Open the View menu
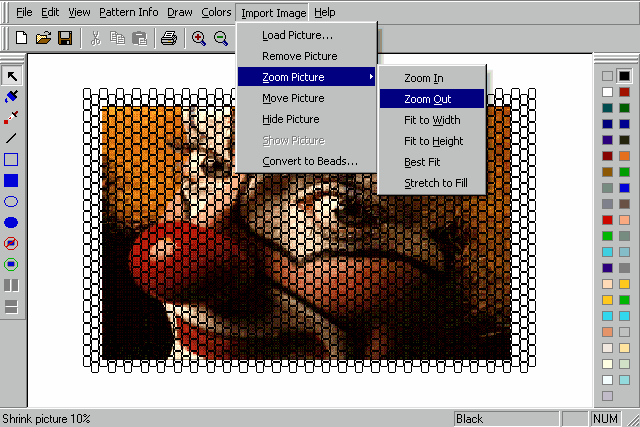 [x=79, y=13]
